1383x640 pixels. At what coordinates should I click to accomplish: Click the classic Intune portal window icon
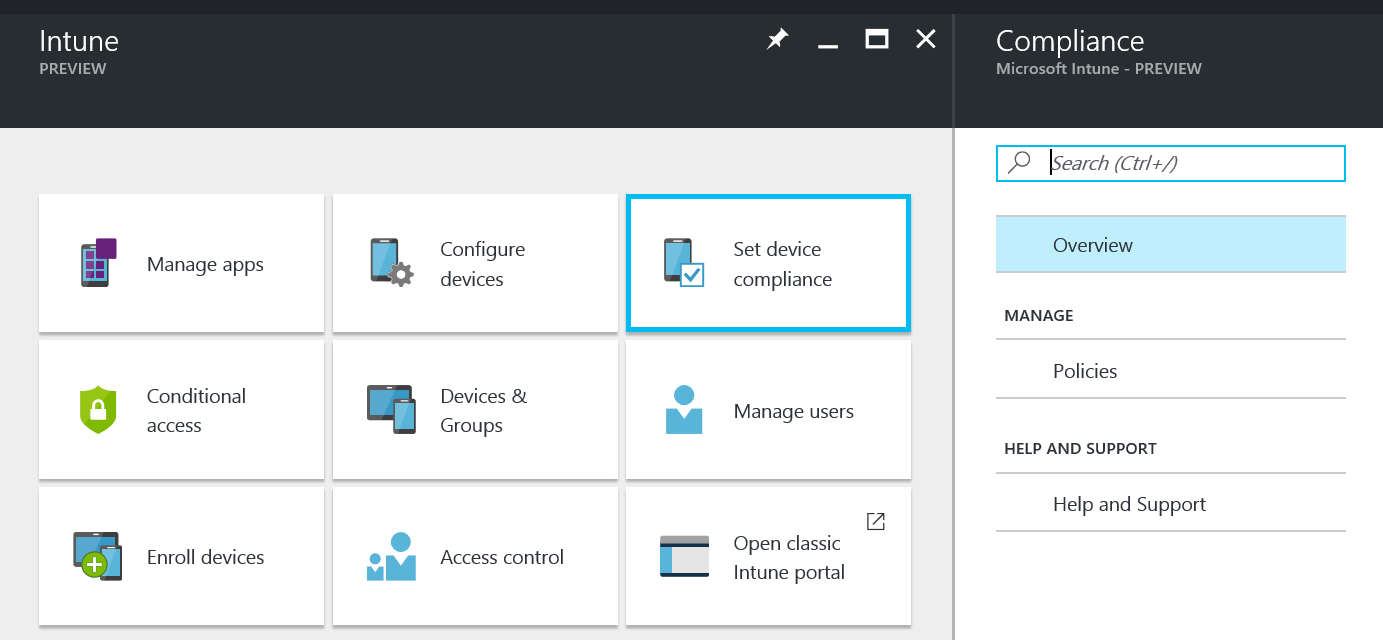684,557
